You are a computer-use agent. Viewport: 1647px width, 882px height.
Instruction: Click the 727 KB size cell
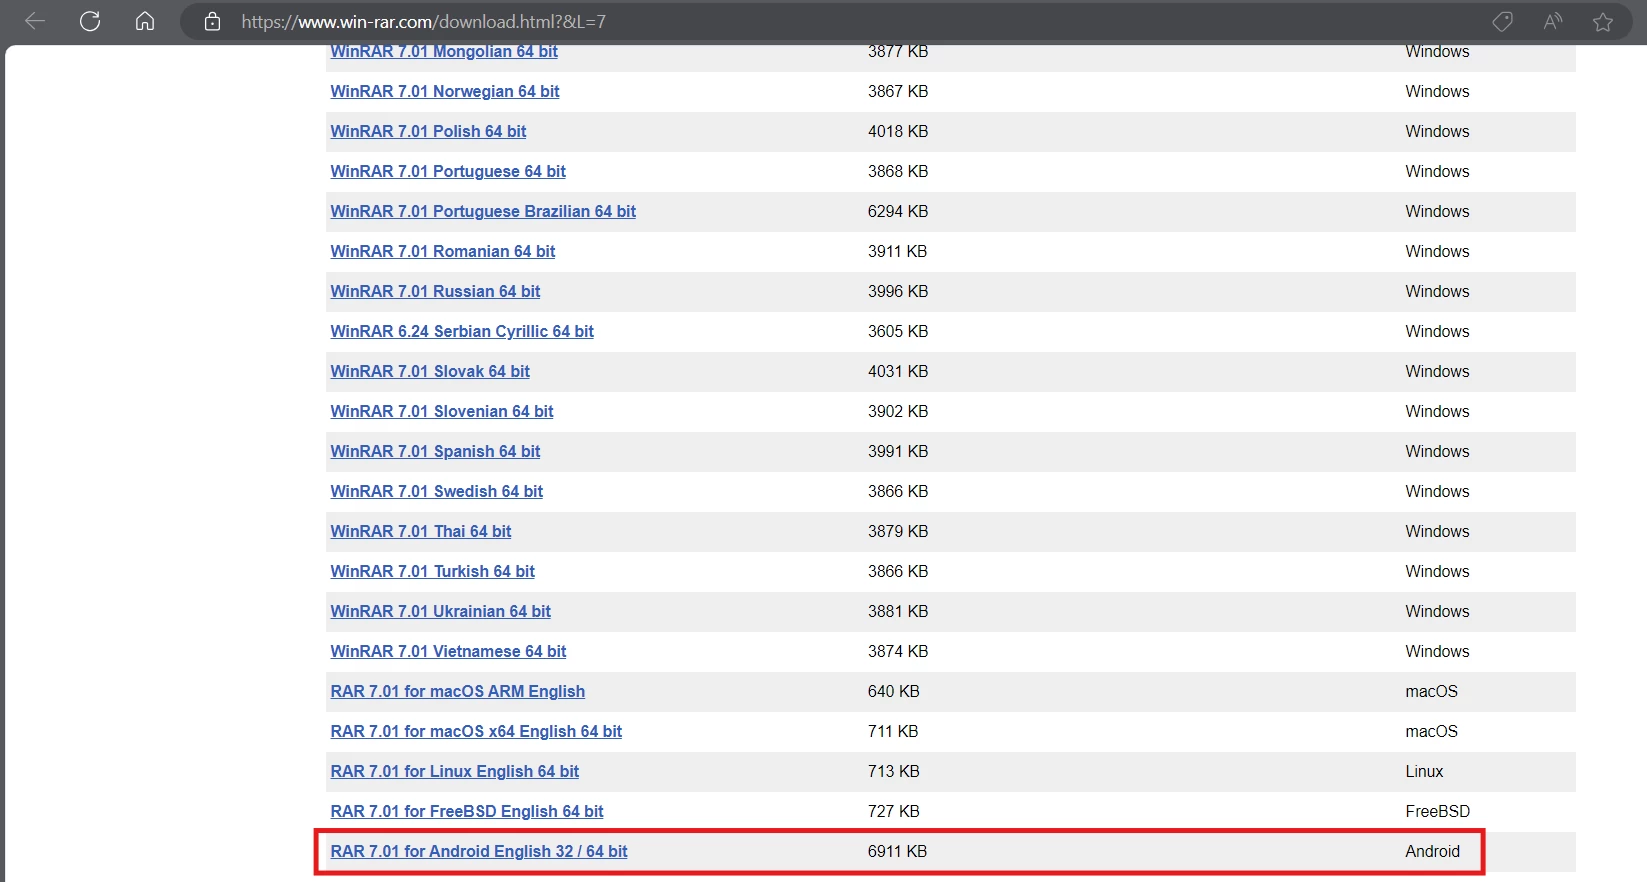coord(893,811)
